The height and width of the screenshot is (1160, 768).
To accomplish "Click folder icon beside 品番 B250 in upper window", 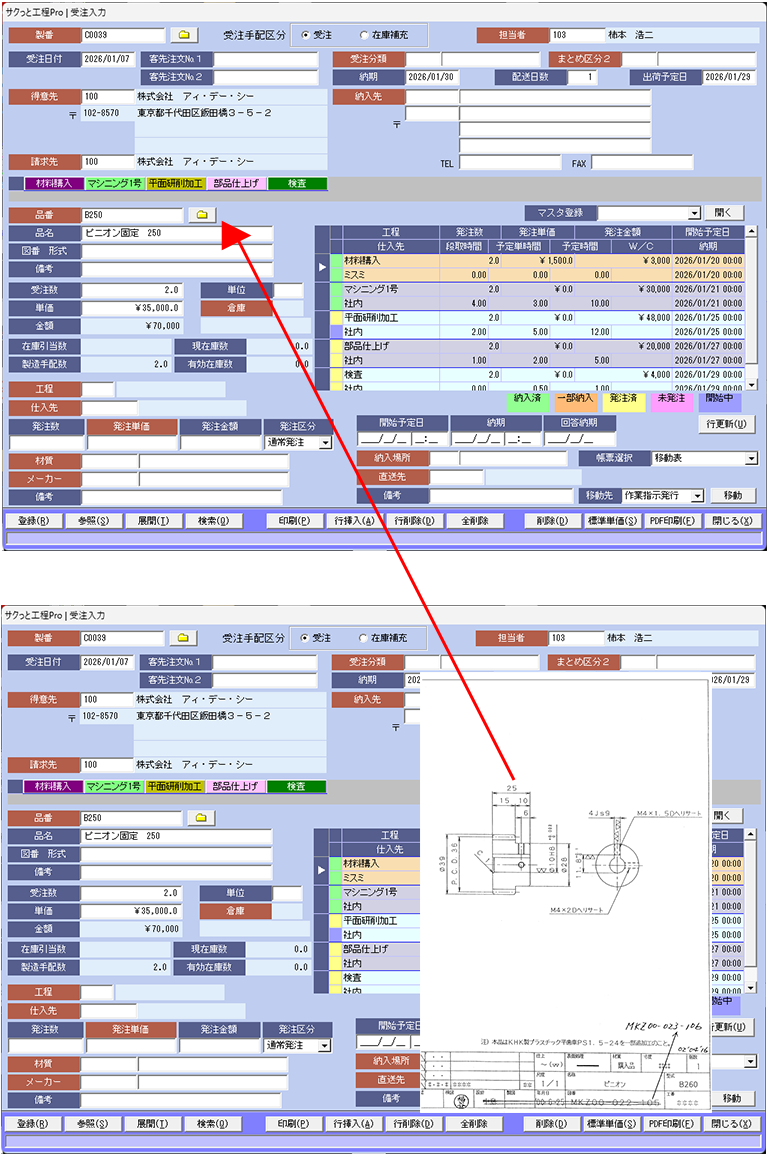I will click(202, 215).
